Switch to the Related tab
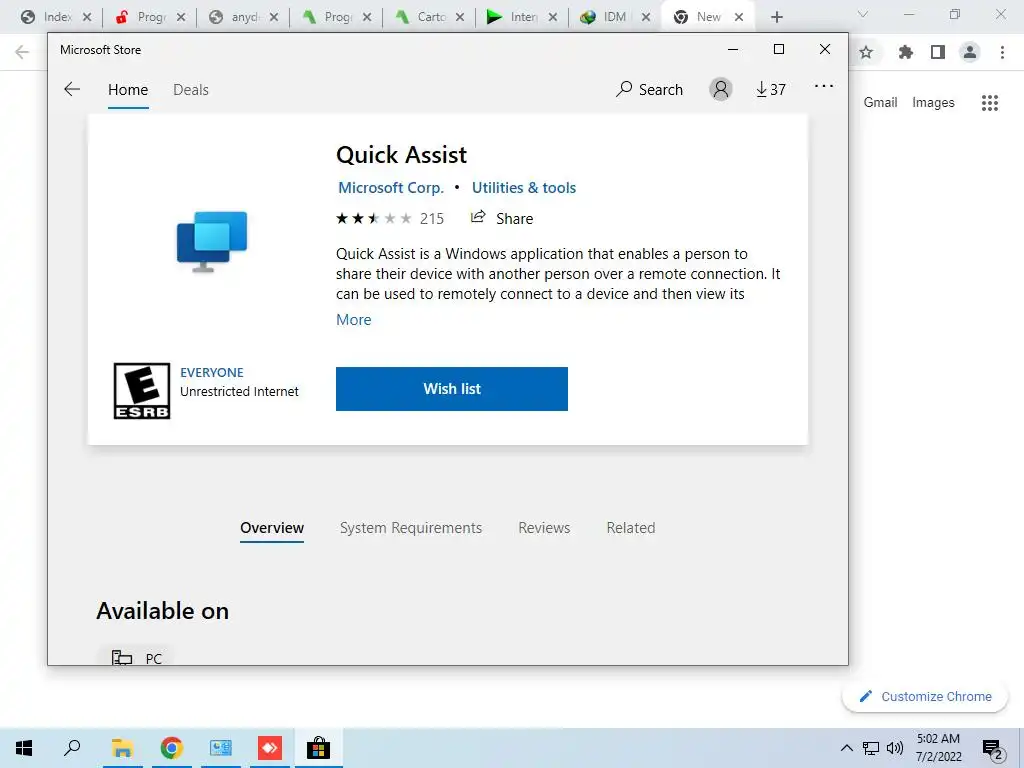This screenshot has height=768, width=1024. click(631, 528)
